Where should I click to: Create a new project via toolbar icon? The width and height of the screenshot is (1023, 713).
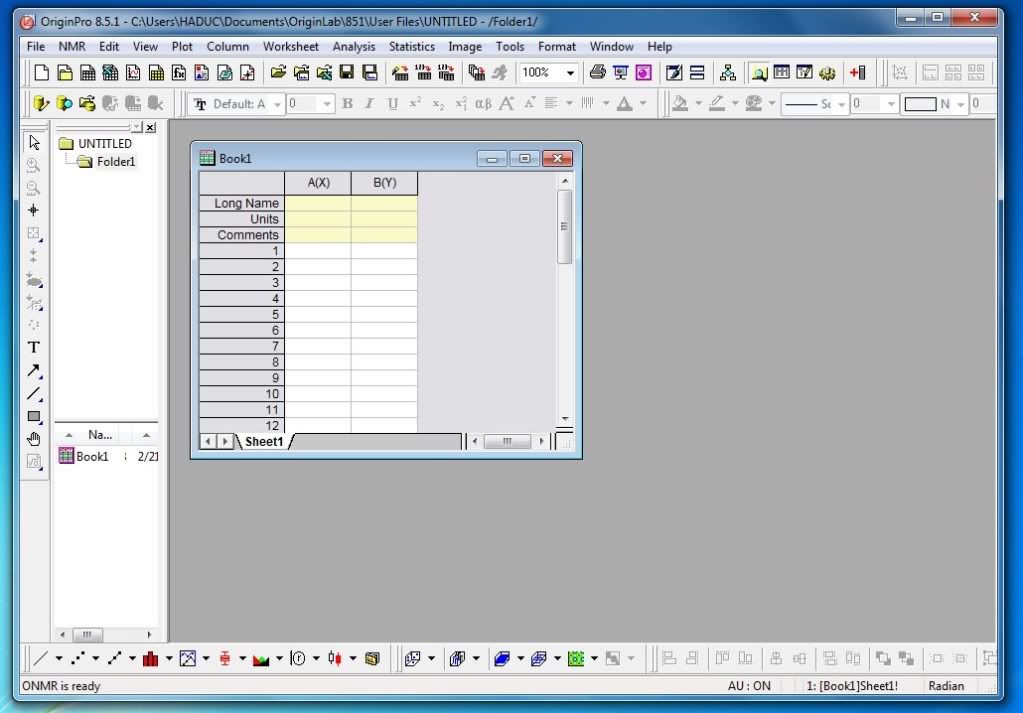42,72
